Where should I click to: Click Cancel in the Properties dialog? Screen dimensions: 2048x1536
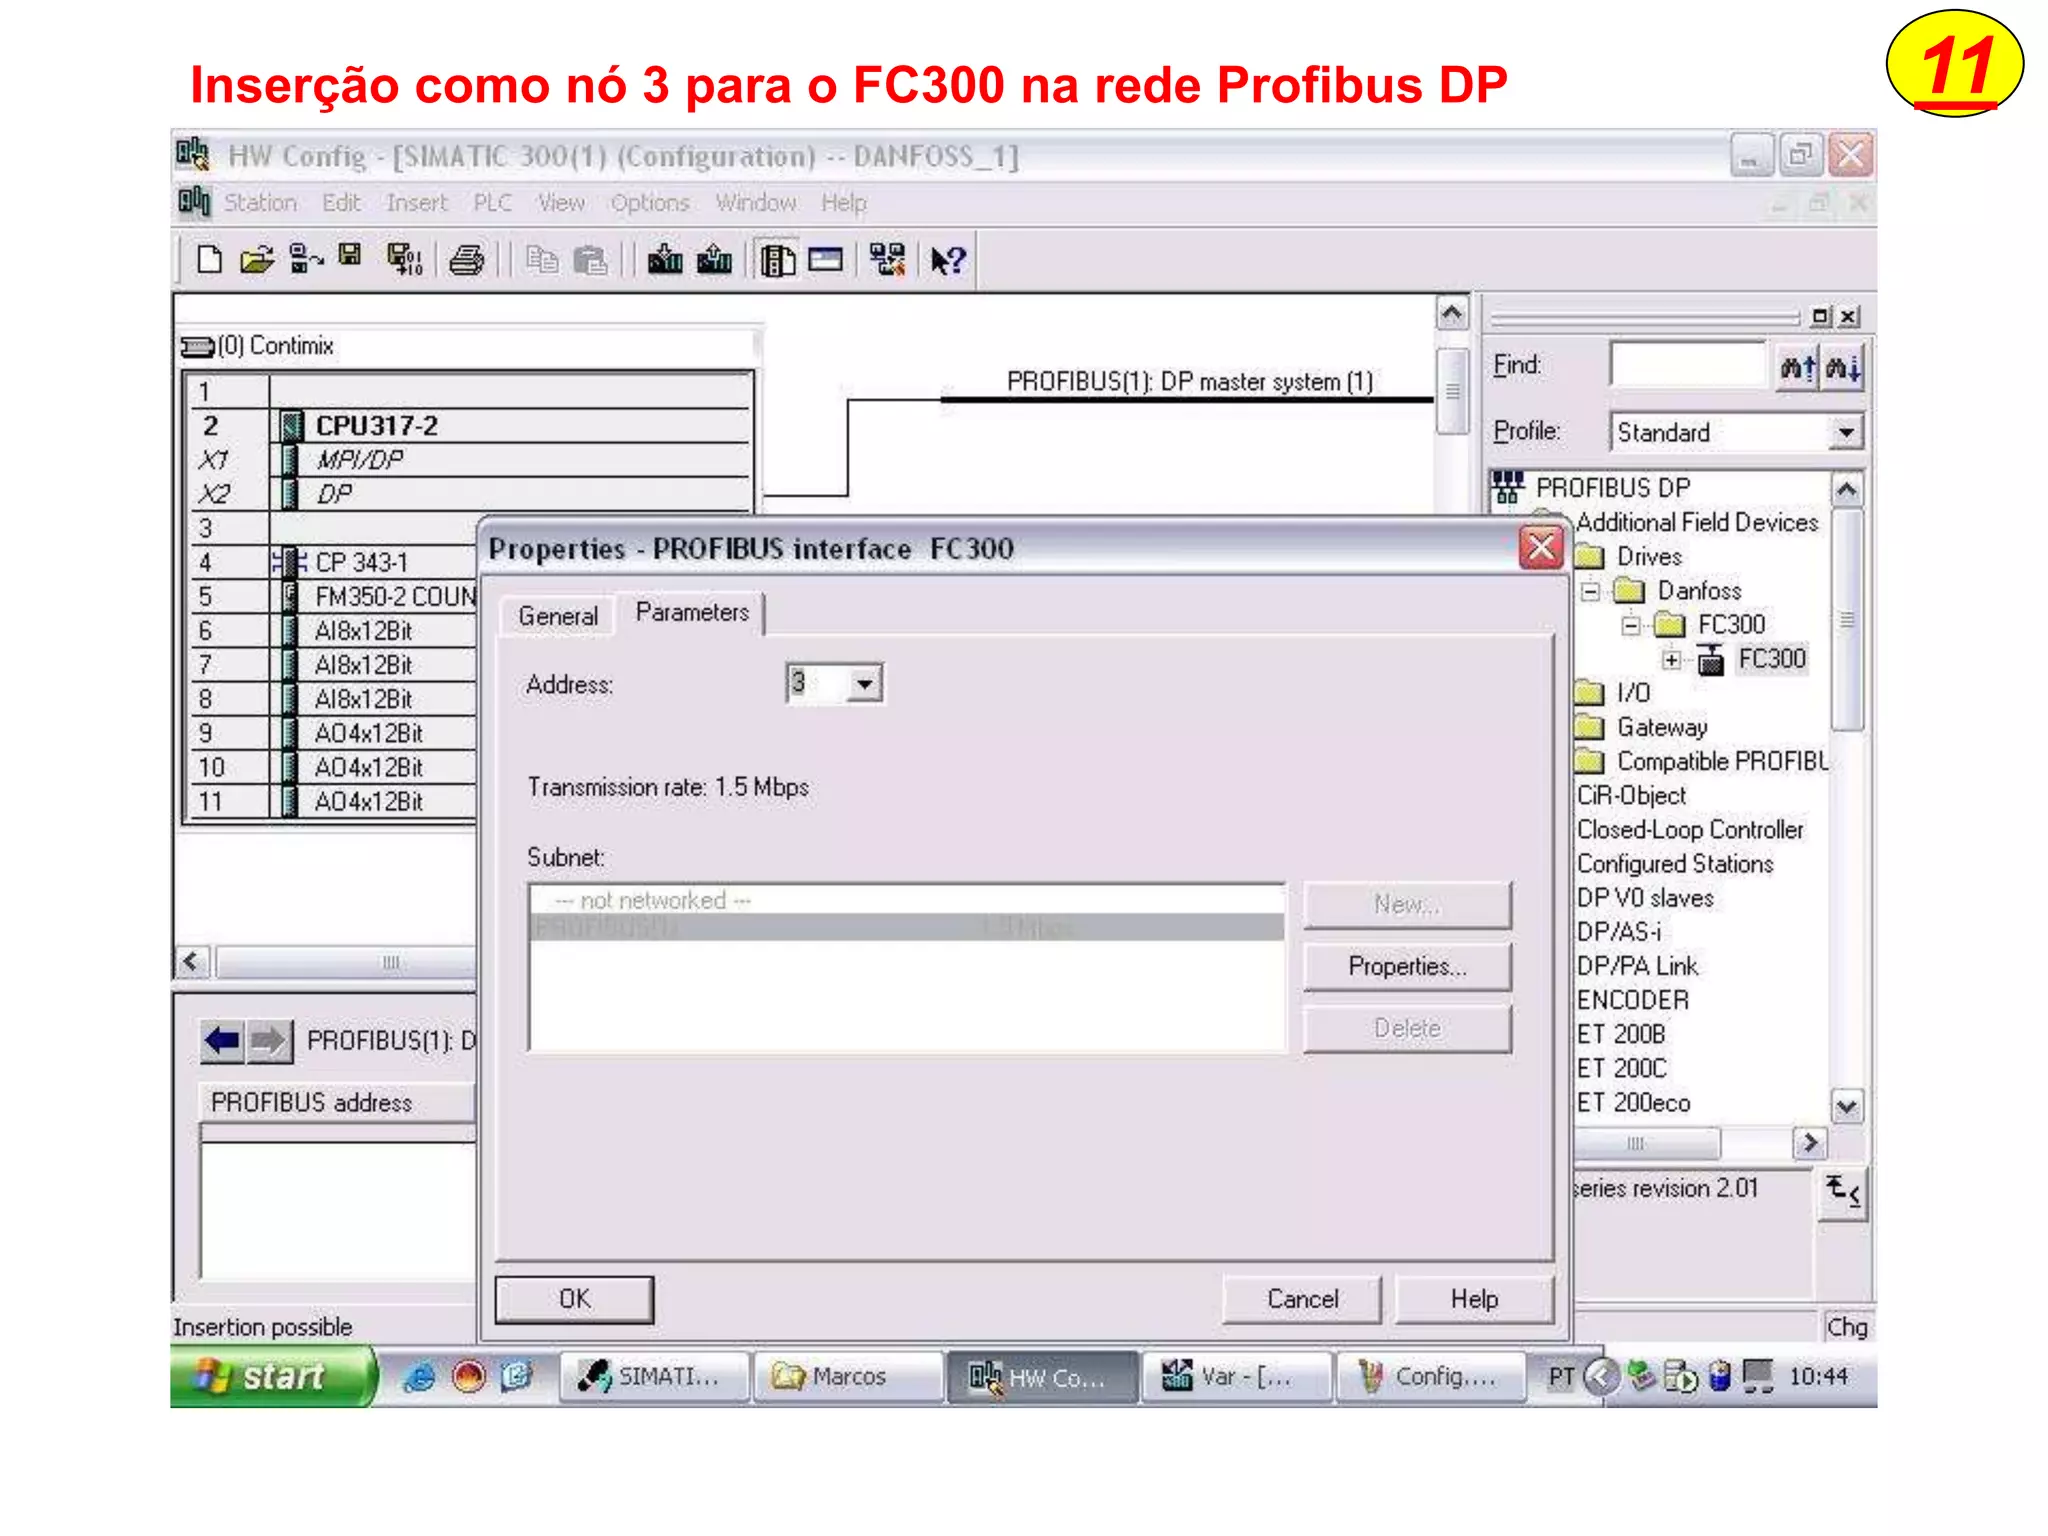(x=1302, y=1299)
